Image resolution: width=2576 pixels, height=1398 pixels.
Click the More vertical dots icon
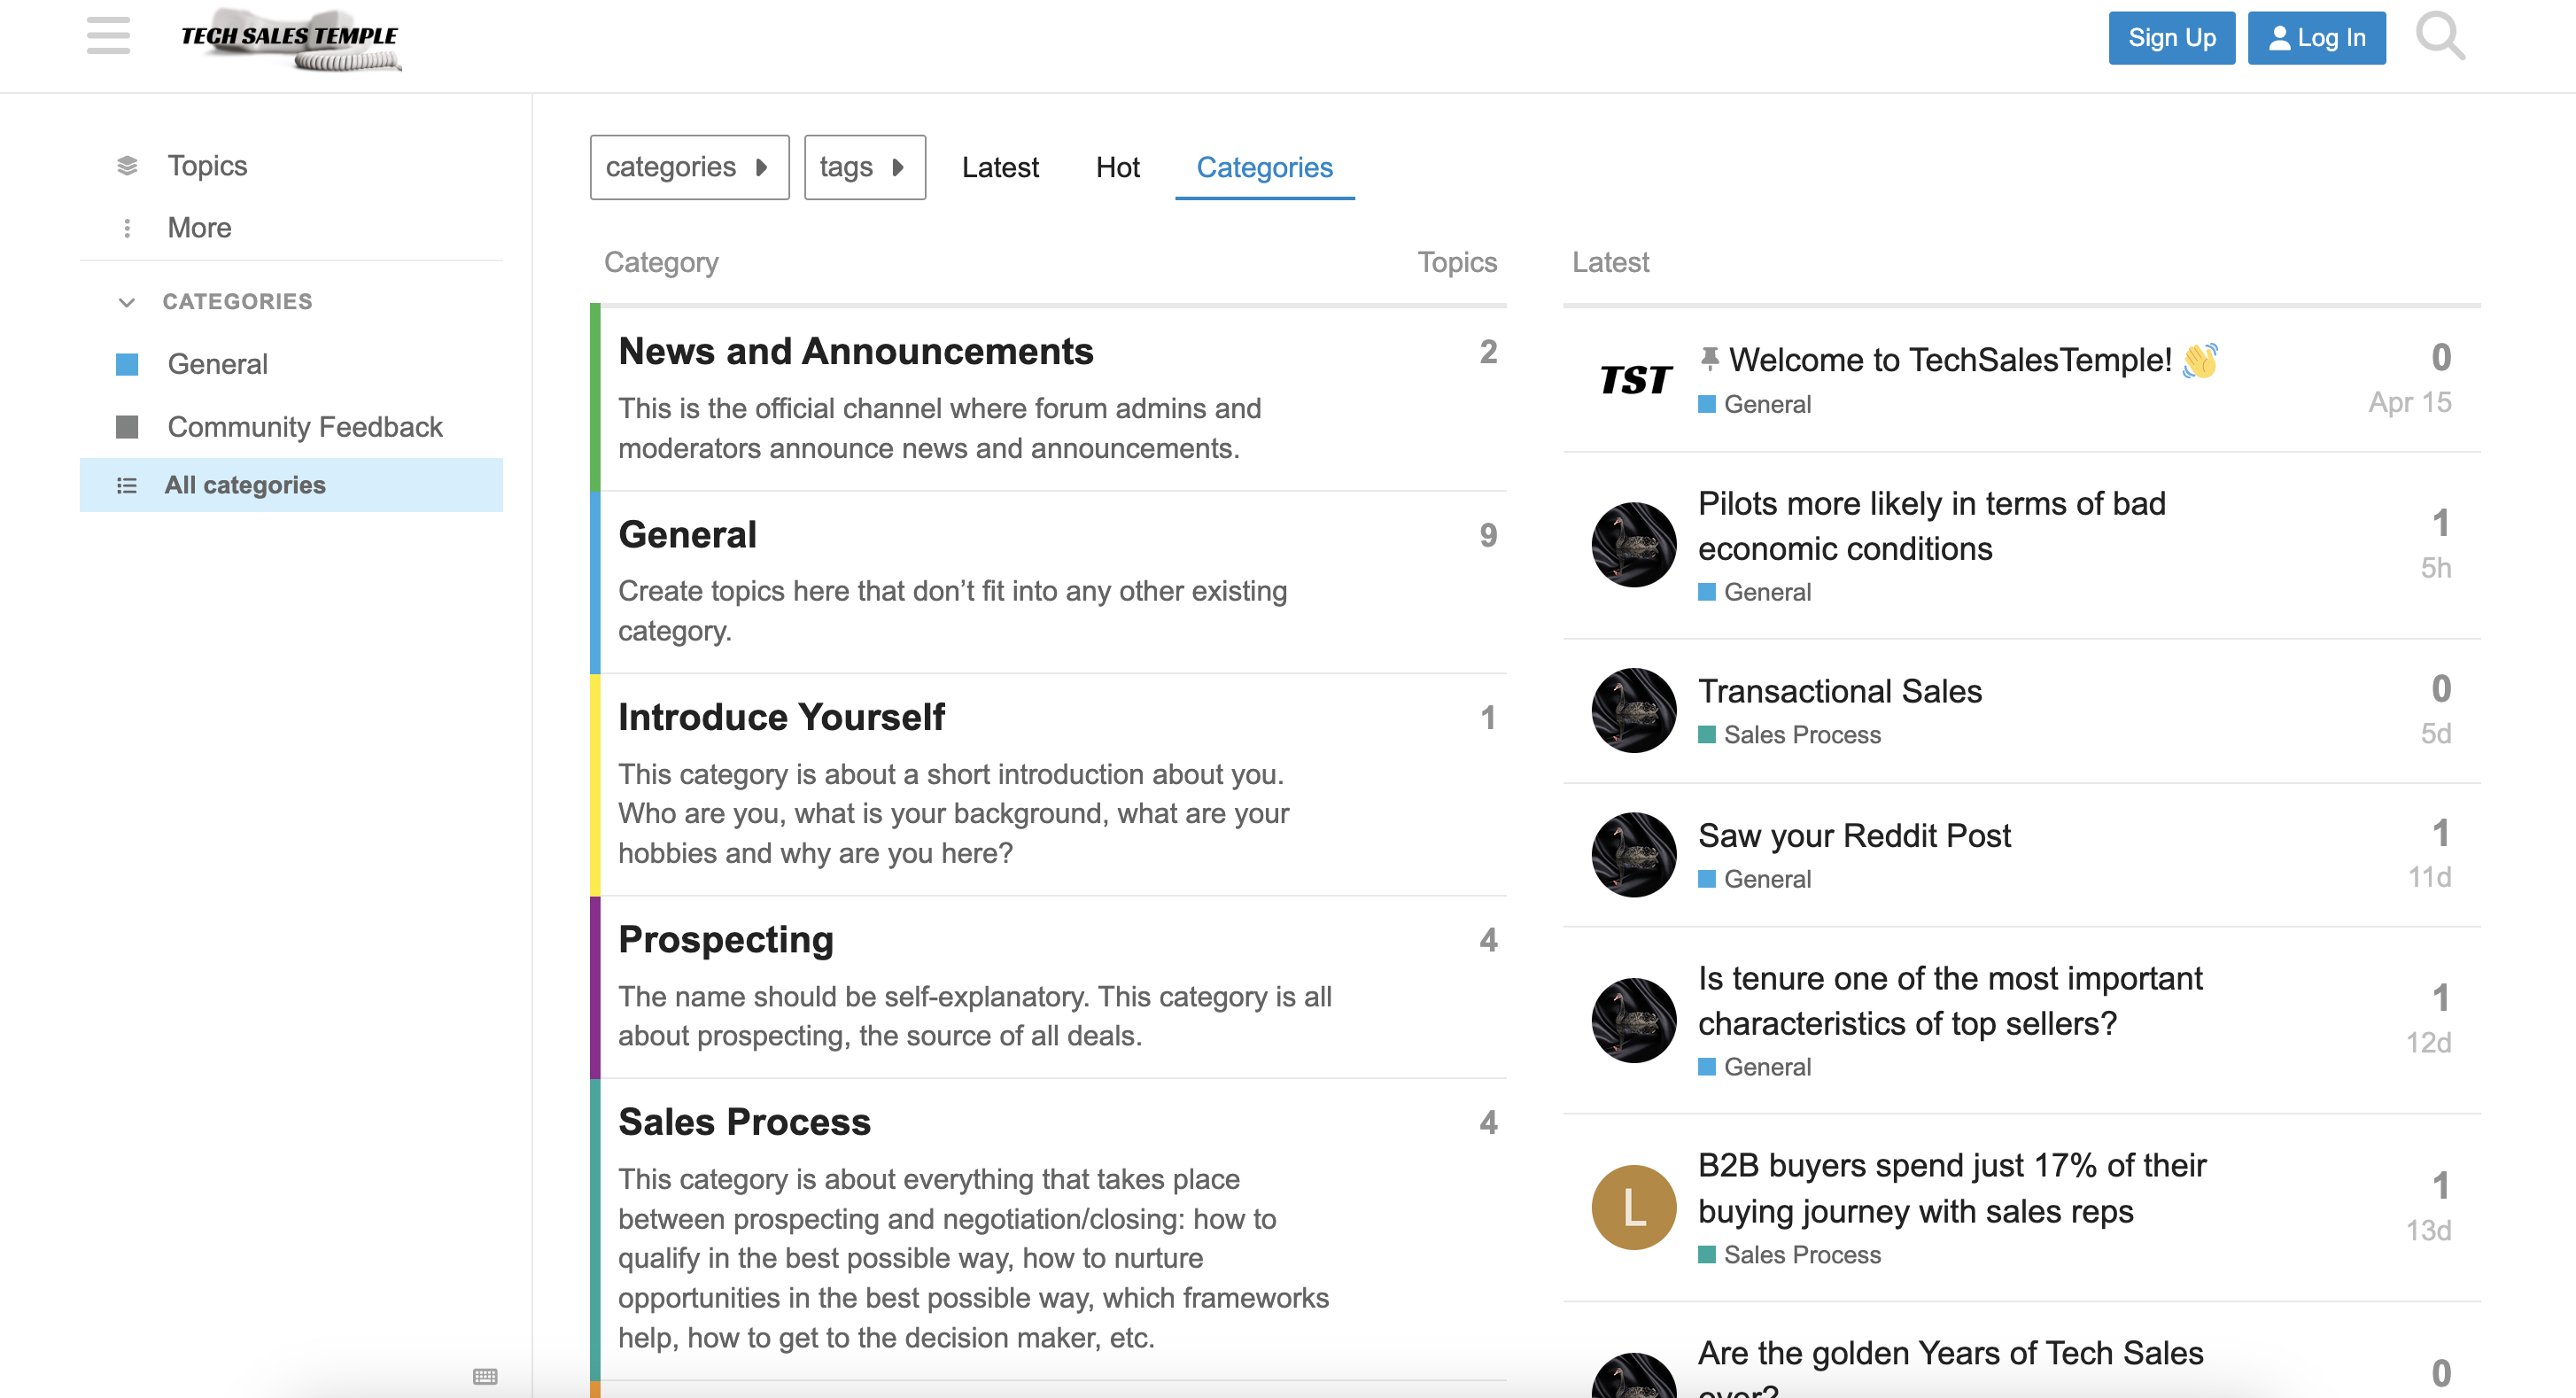click(x=127, y=228)
